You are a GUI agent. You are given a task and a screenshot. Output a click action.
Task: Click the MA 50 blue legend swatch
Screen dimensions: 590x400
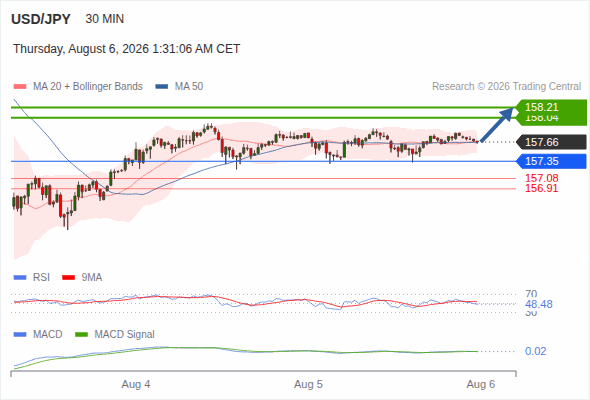(x=161, y=87)
